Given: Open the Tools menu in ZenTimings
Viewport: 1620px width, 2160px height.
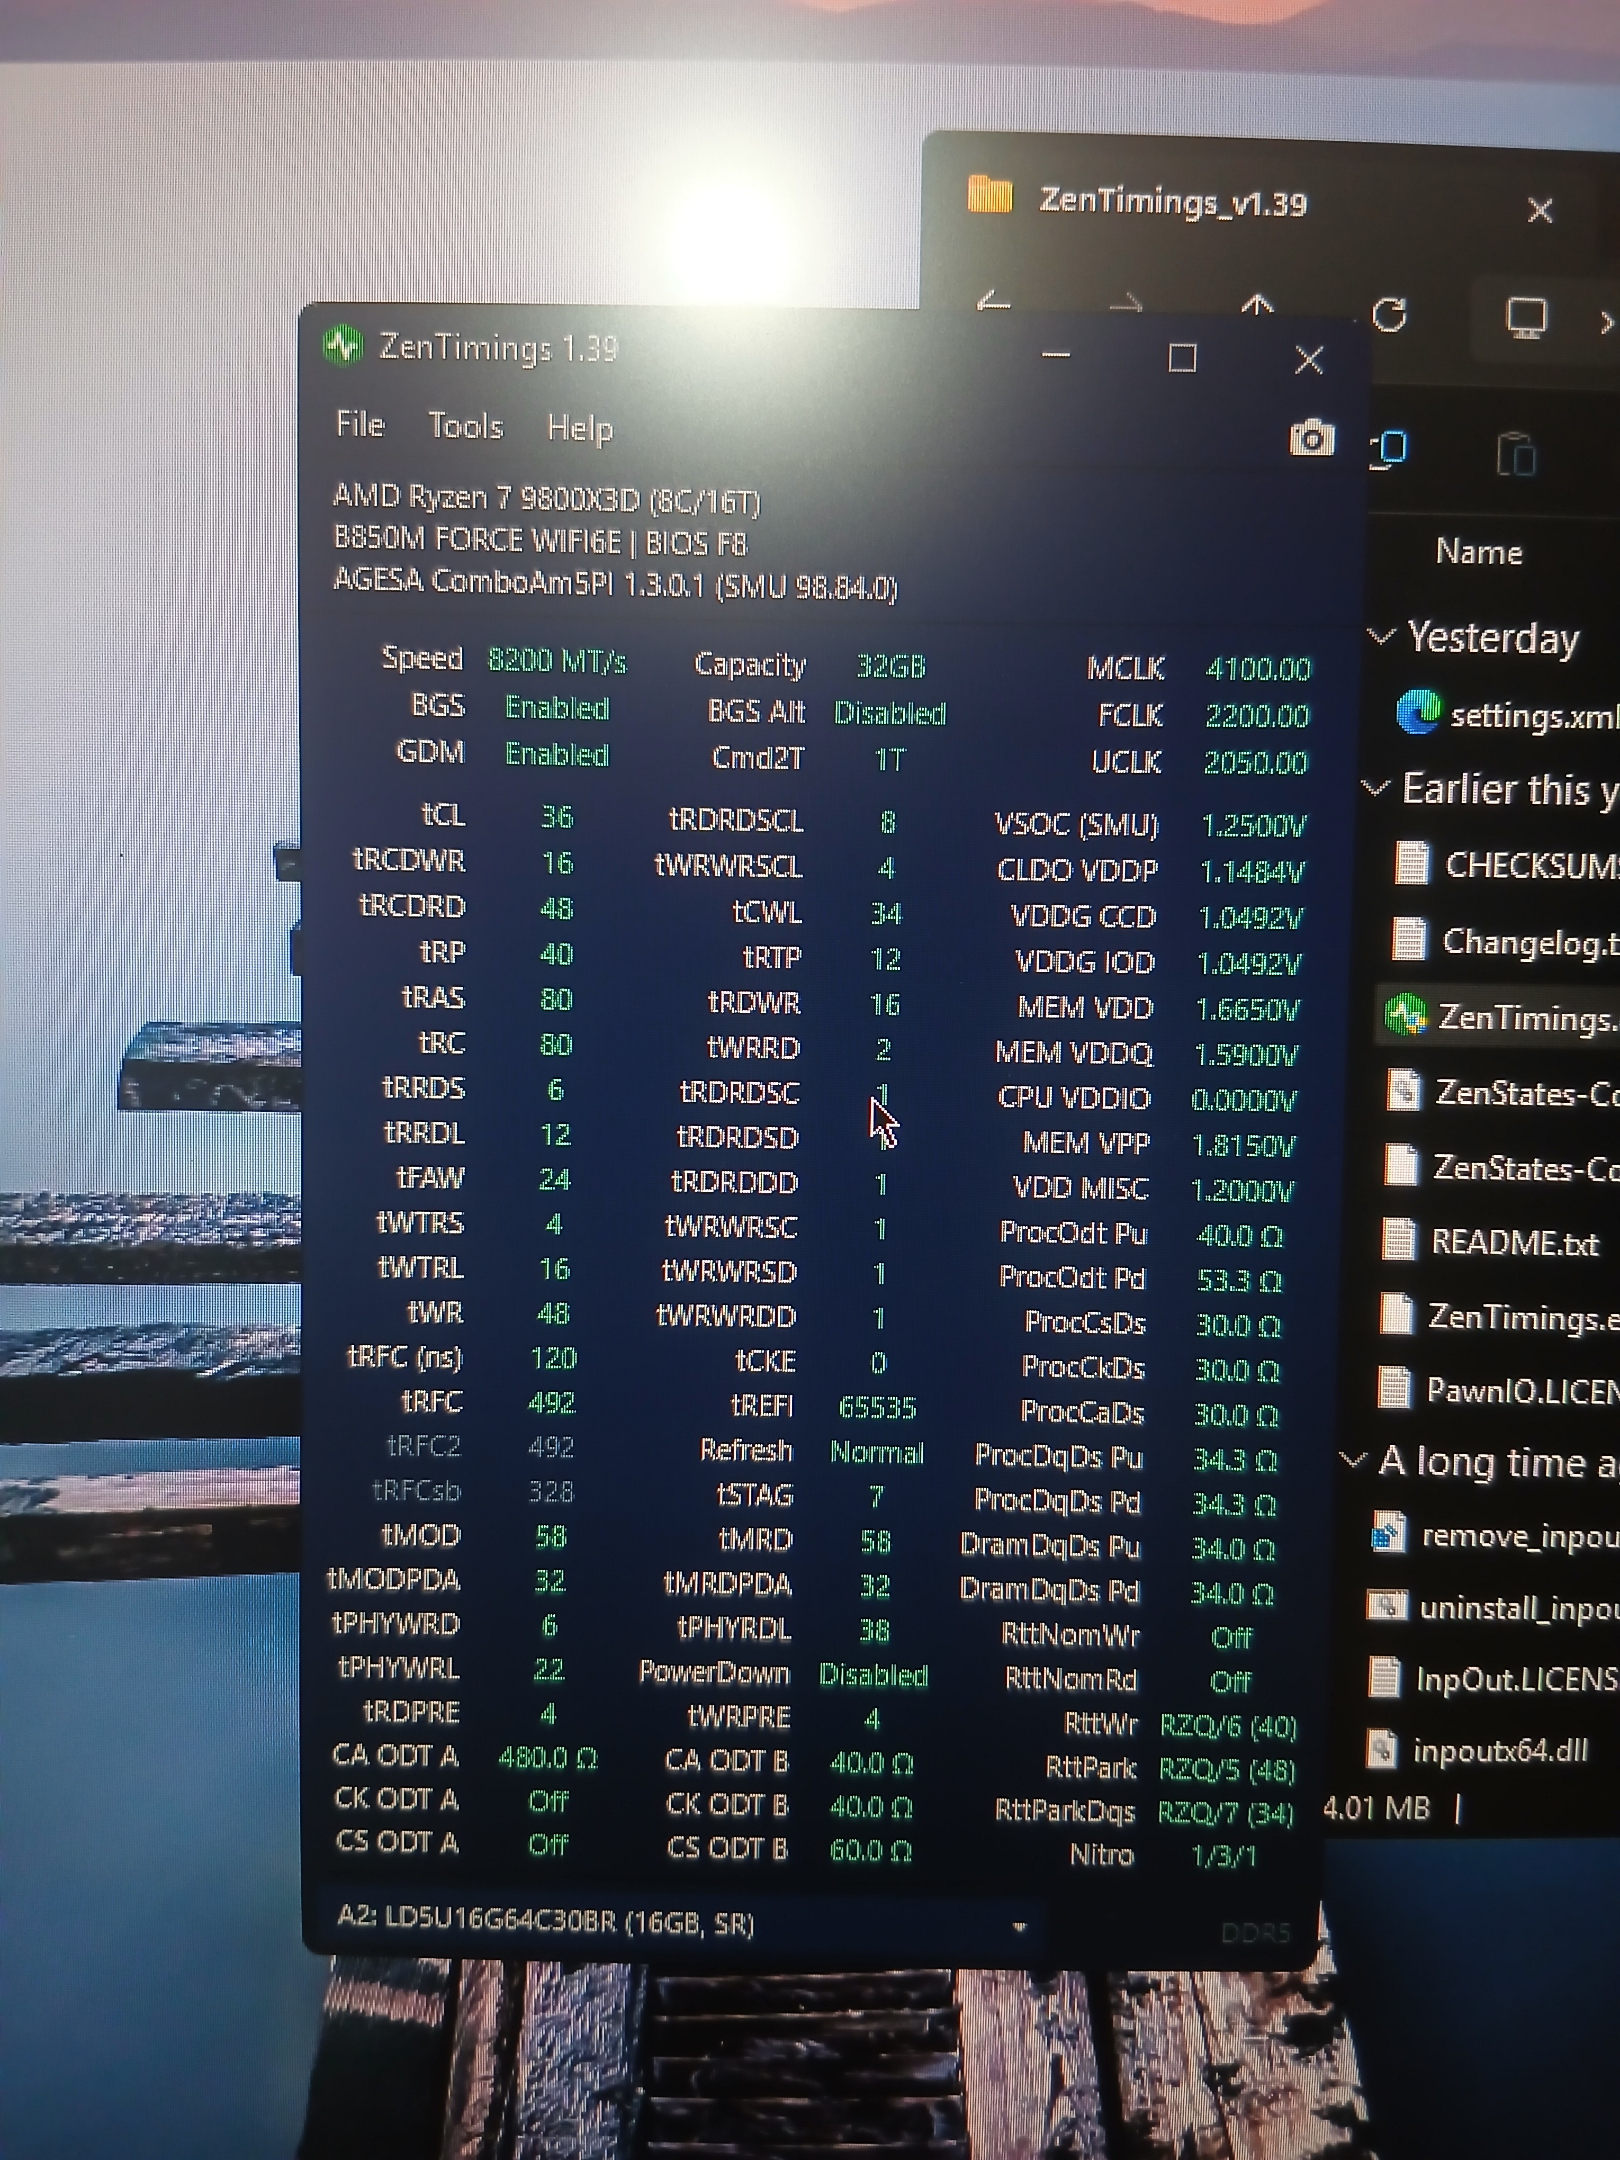Looking at the screenshot, I should tap(465, 426).
